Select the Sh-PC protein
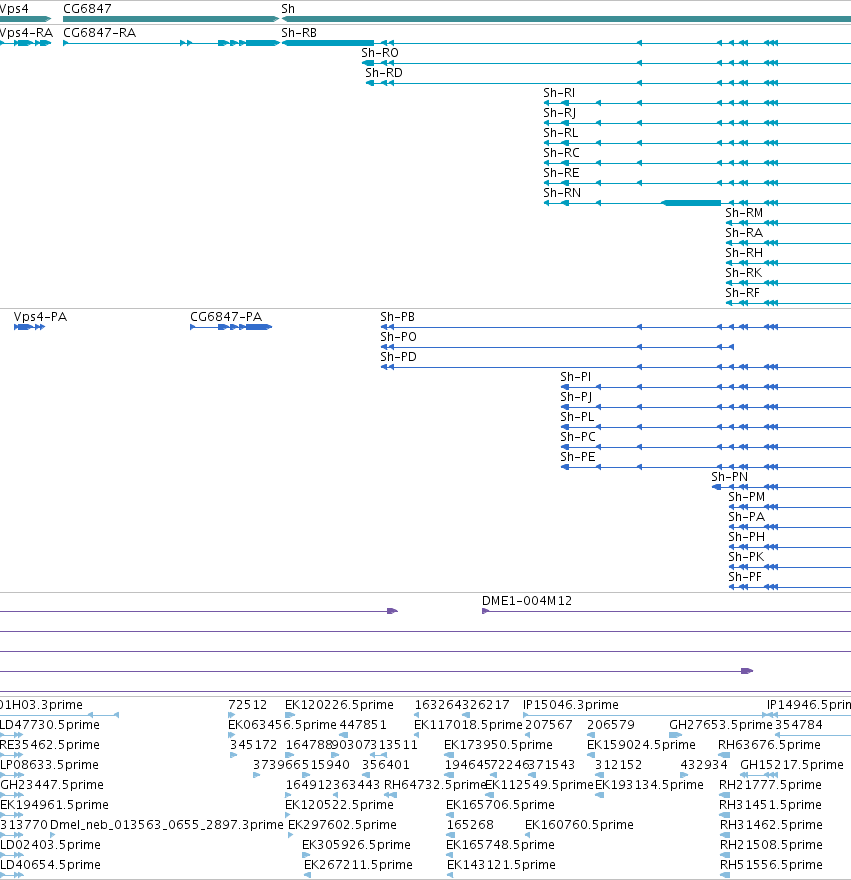The width and height of the screenshot is (851, 880). pyautogui.click(x=578, y=437)
